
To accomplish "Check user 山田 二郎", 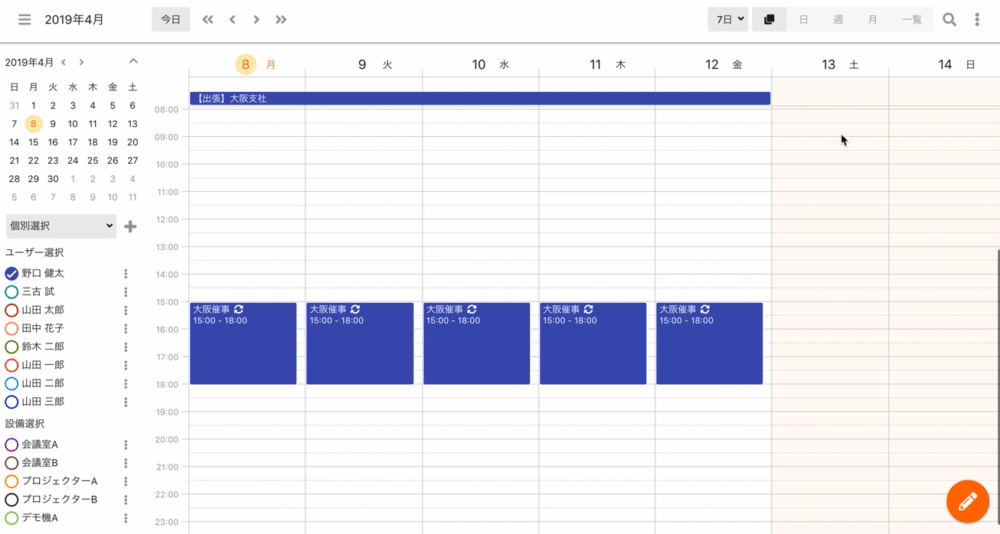I will coord(11,384).
